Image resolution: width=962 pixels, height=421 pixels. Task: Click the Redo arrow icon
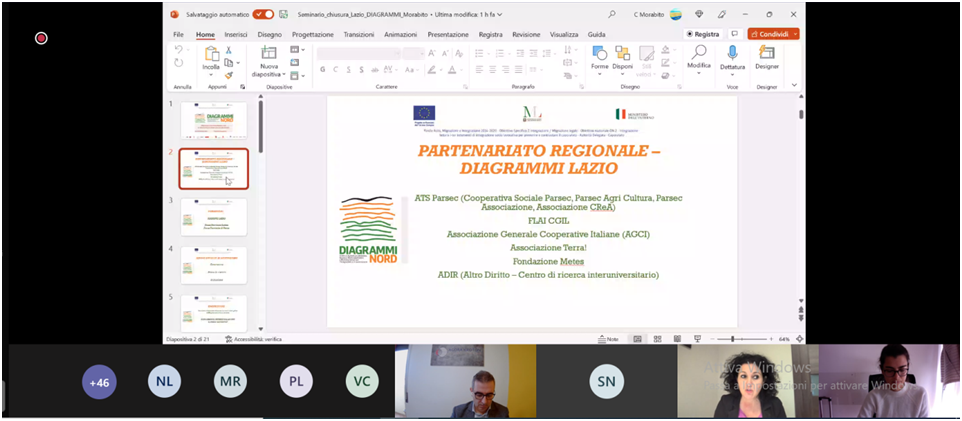(179, 63)
